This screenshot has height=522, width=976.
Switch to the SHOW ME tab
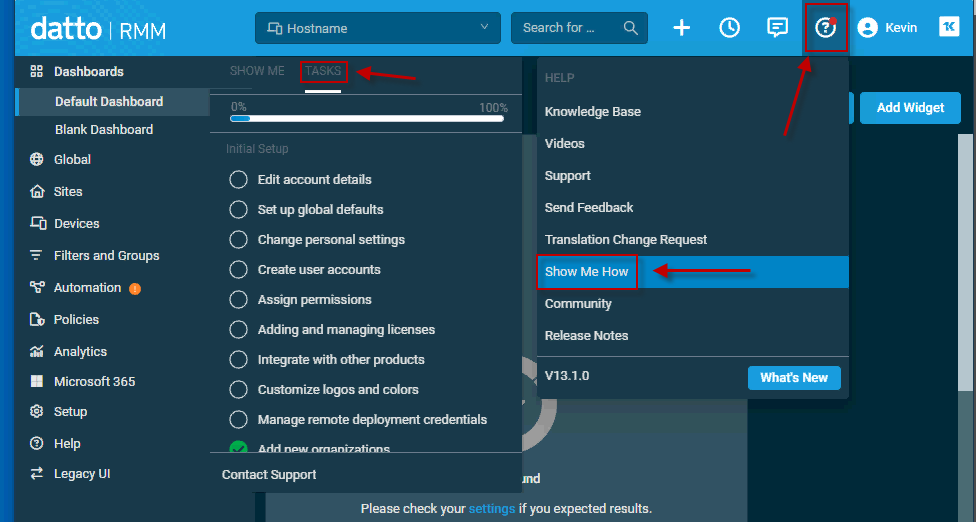pos(257,71)
